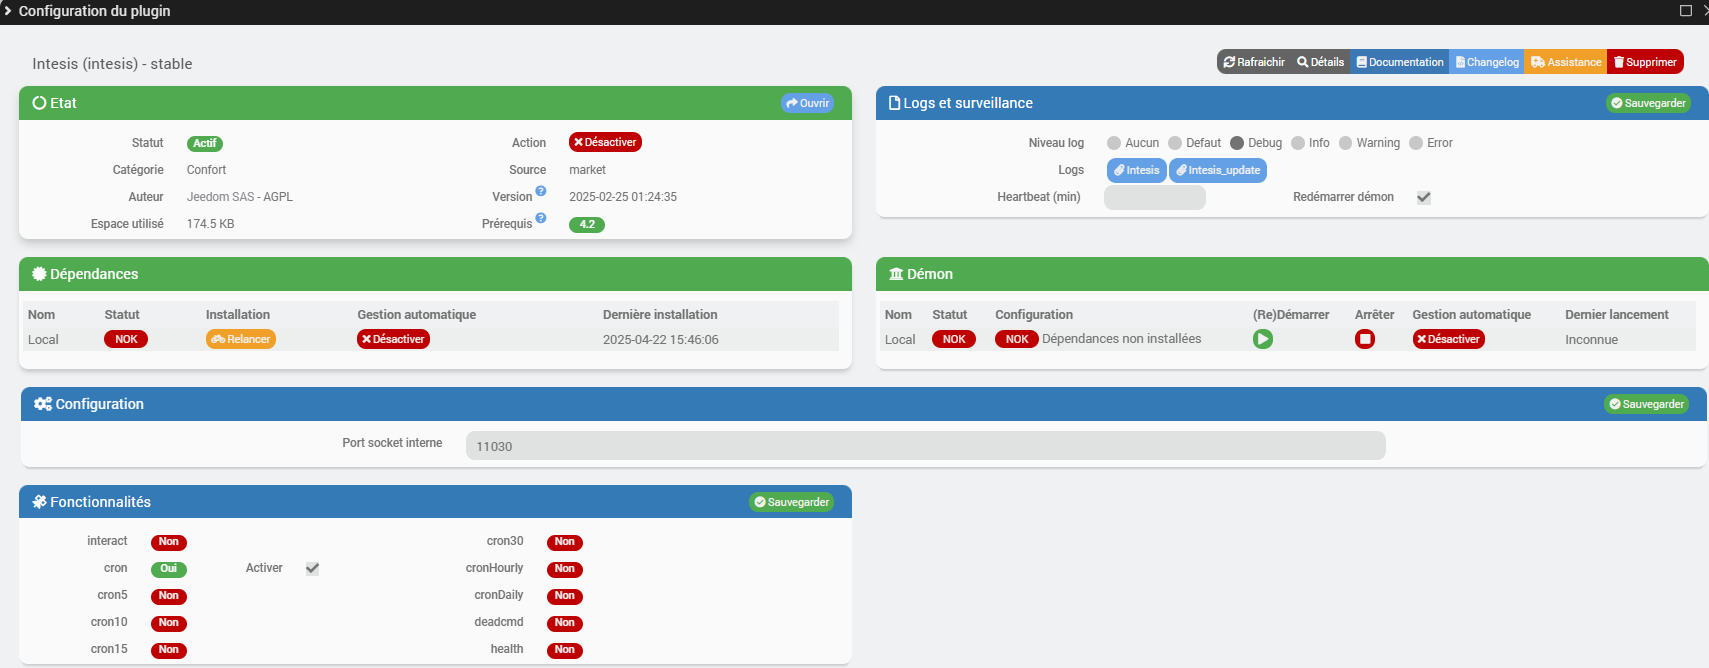Maximize the plugin configuration window
This screenshot has height=668, width=1709.
click(x=1686, y=11)
